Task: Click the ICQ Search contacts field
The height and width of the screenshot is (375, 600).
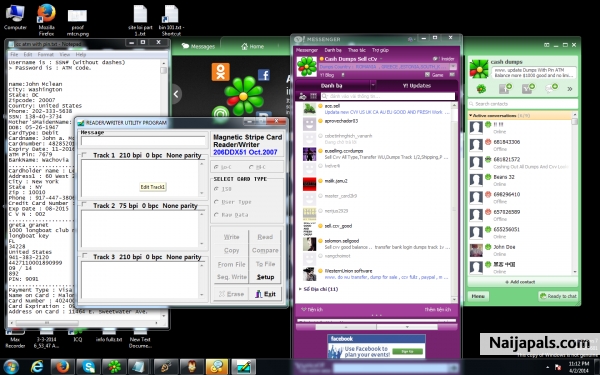Action: [523, 104]
